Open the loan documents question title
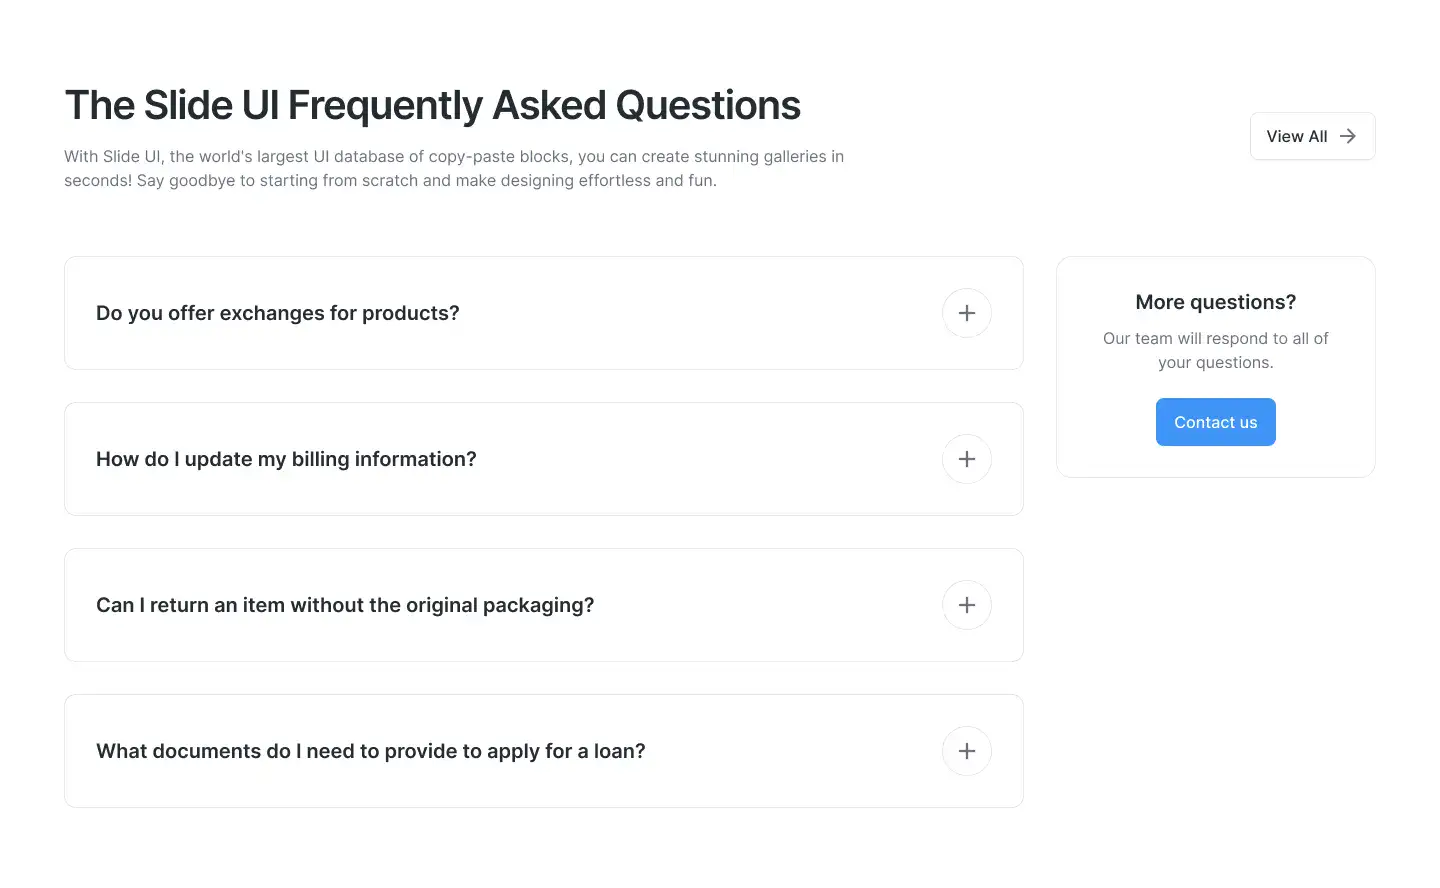This screenshot has width=1440, height=888. tap(370, 751)
